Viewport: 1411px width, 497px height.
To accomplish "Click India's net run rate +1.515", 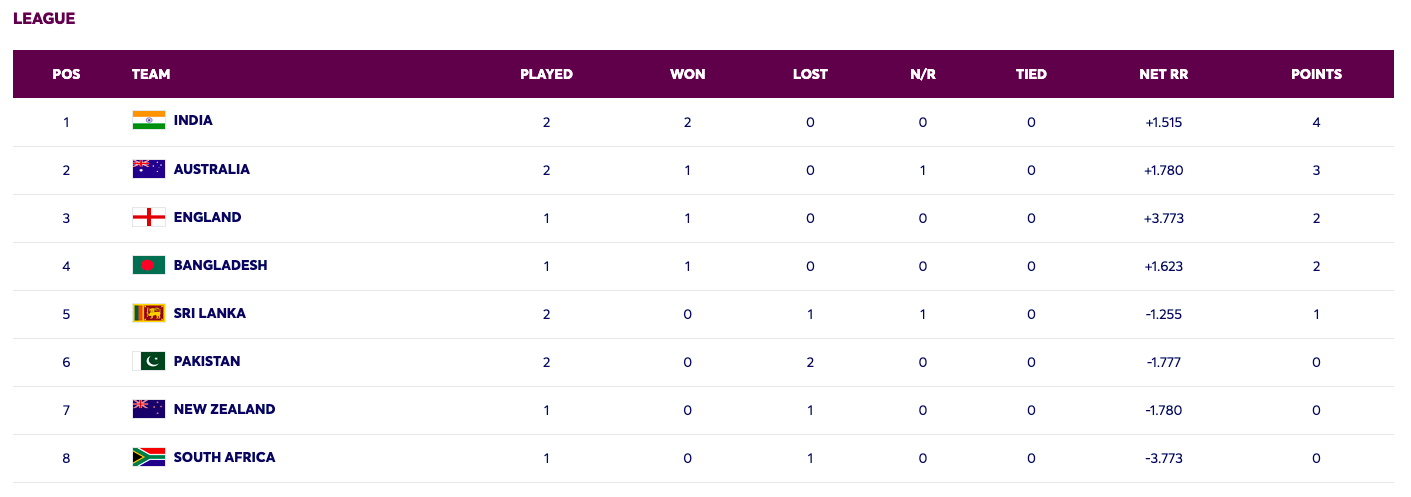I will coord(1163,122).
